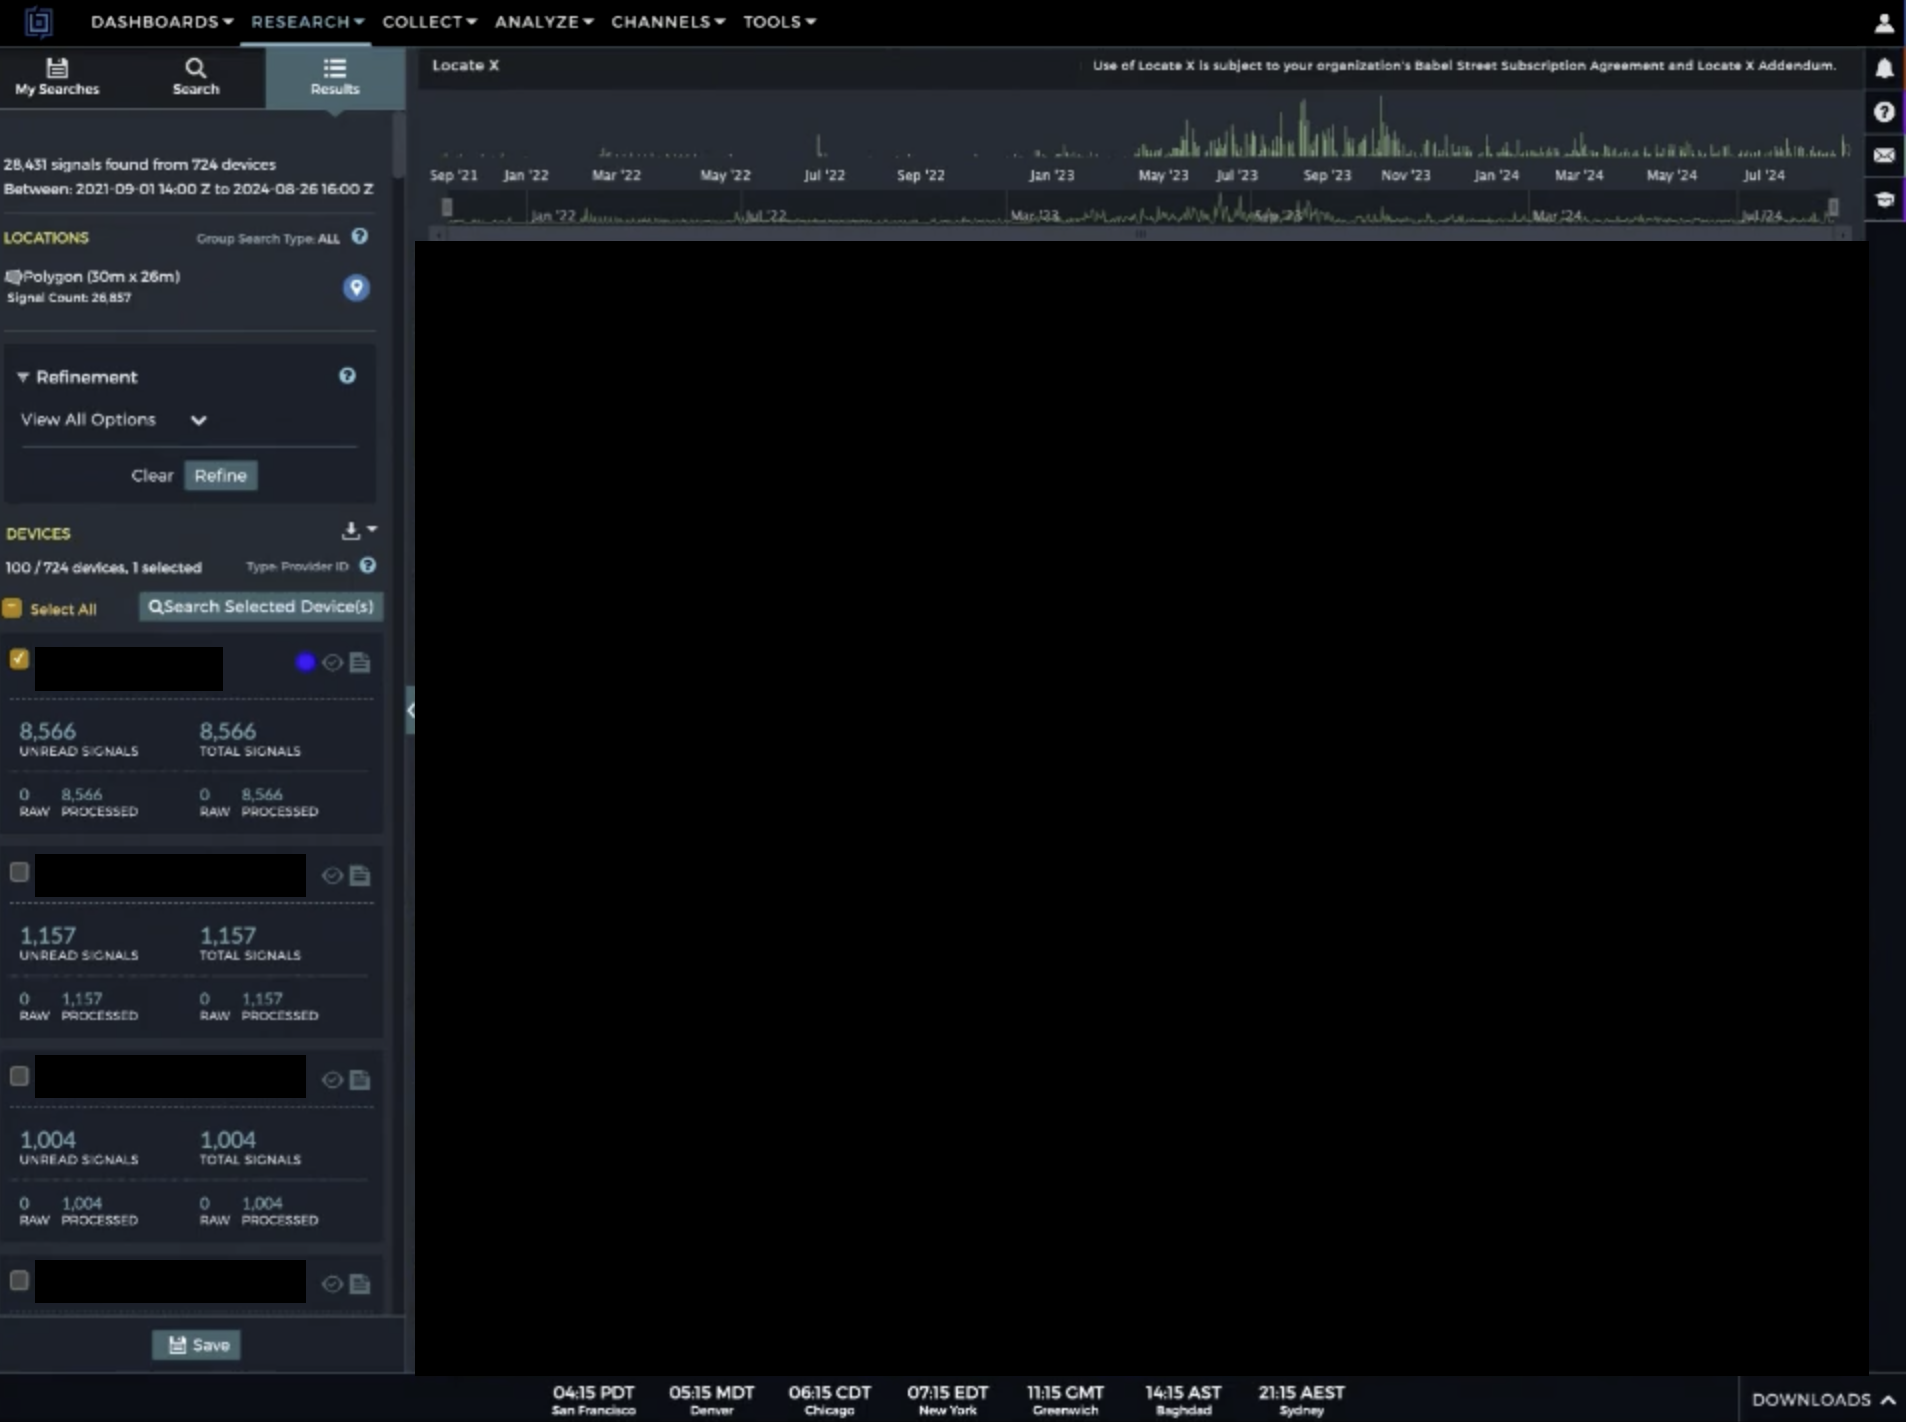Screen dimensions: 1906x1422
Task: Click Search Selected Device(s) button
Action: (261, 607)
